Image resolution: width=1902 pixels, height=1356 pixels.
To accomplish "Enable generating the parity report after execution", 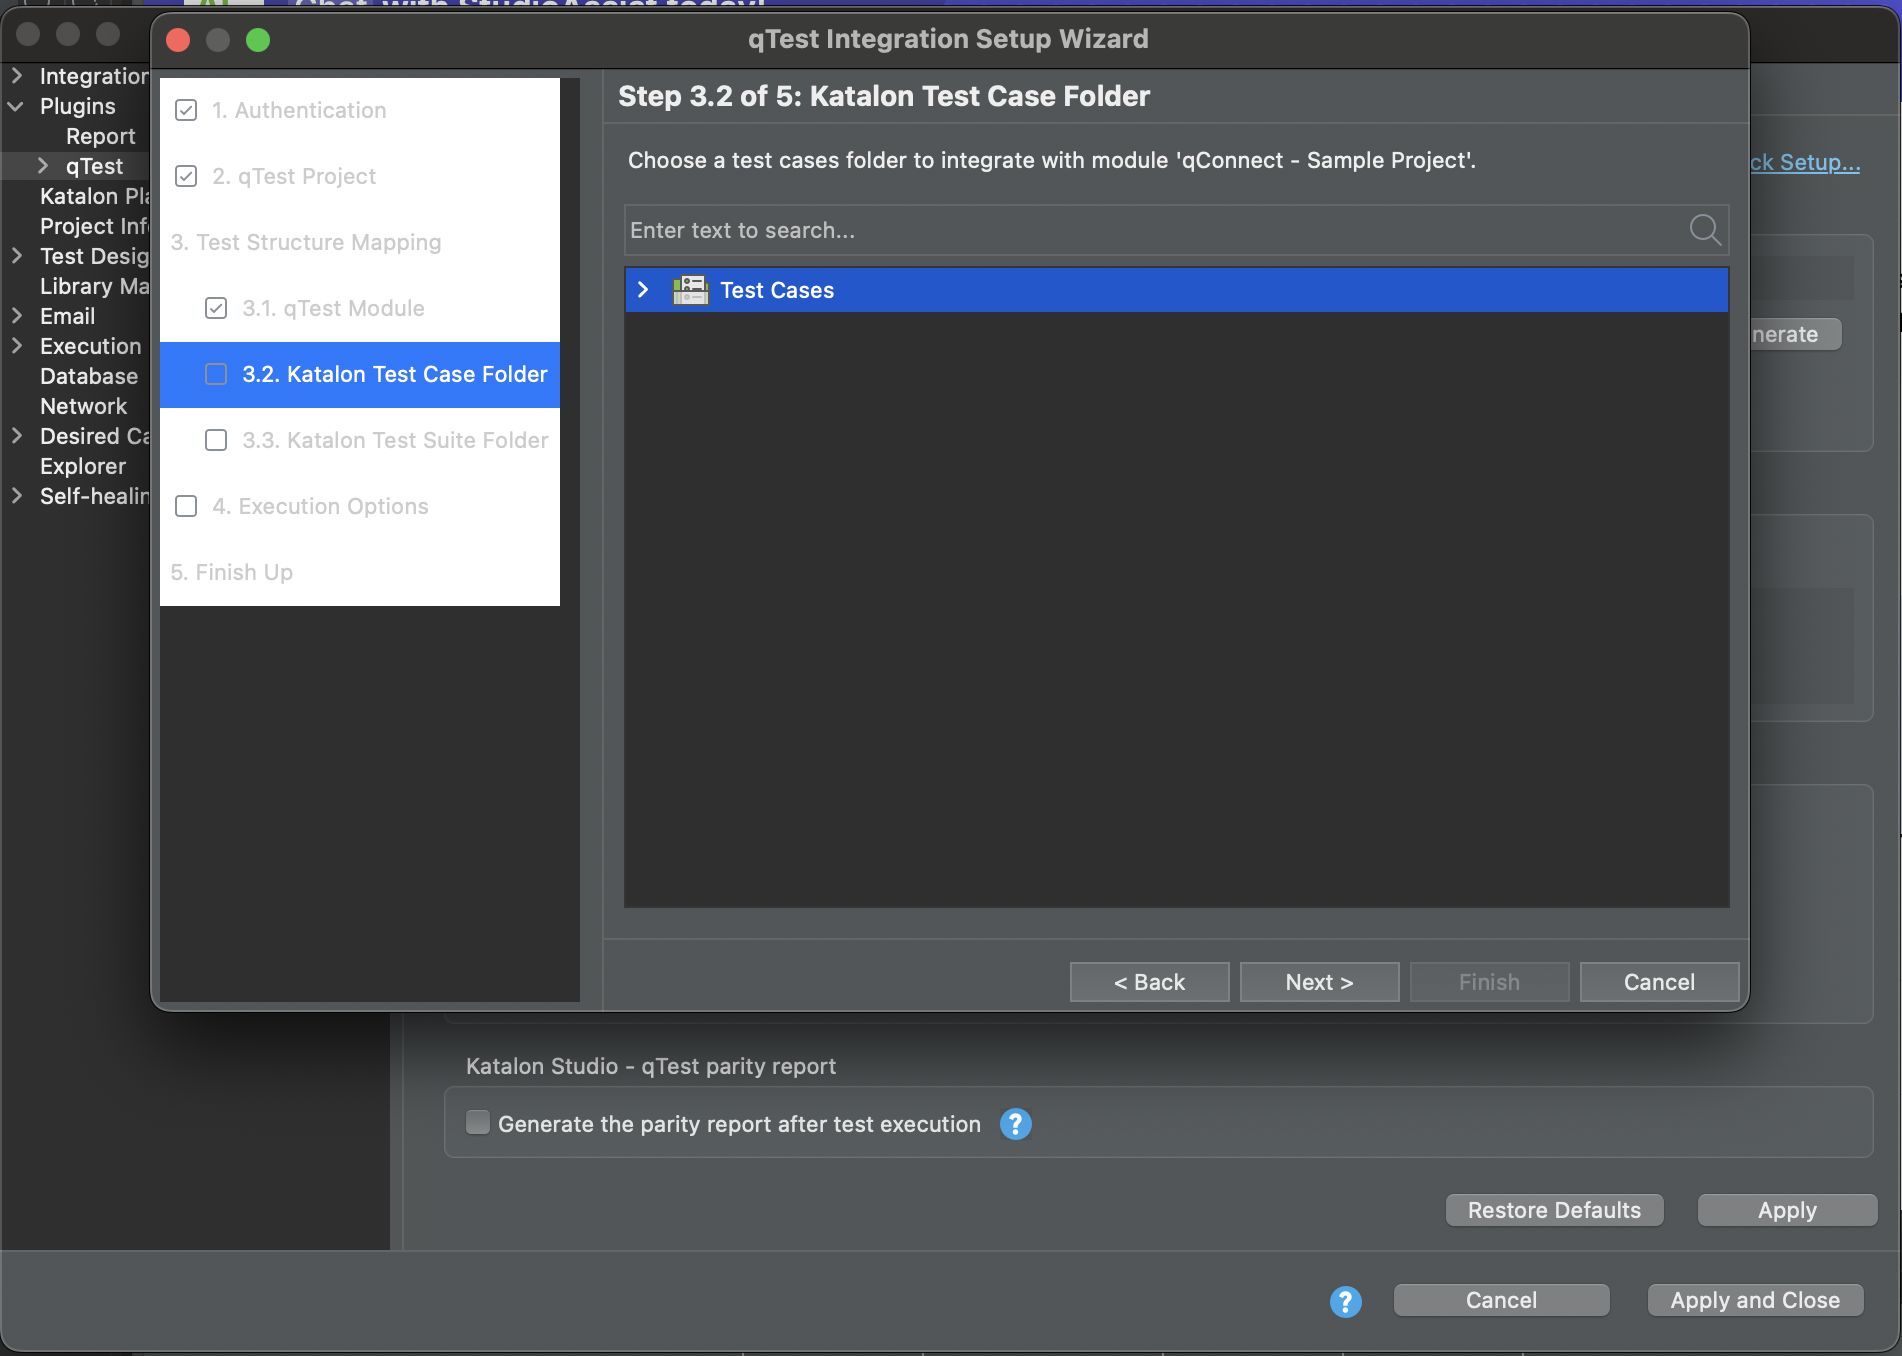I will (x=478, y=1123).
